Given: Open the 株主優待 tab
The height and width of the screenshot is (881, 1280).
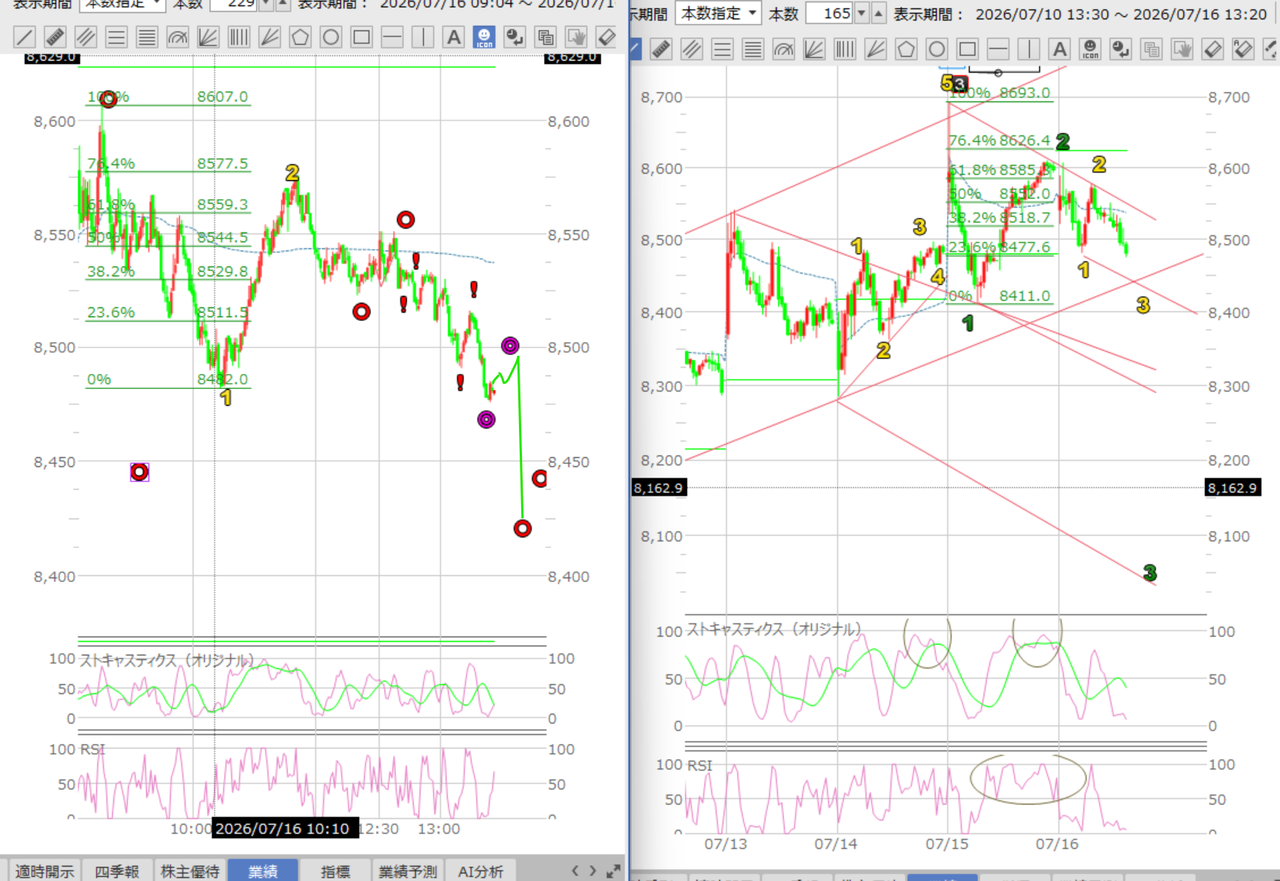Looking at the screenshot, I should (x=190, y=871).
